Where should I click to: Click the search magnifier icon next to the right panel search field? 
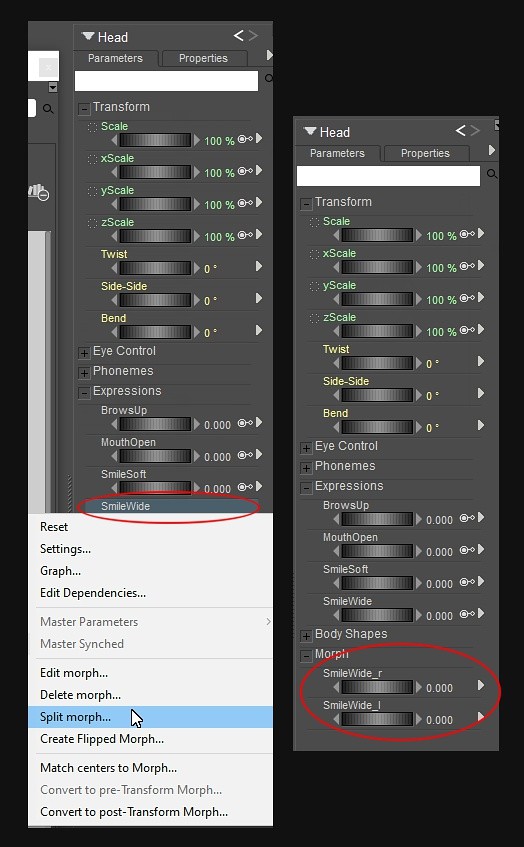(x=492, y=174)
